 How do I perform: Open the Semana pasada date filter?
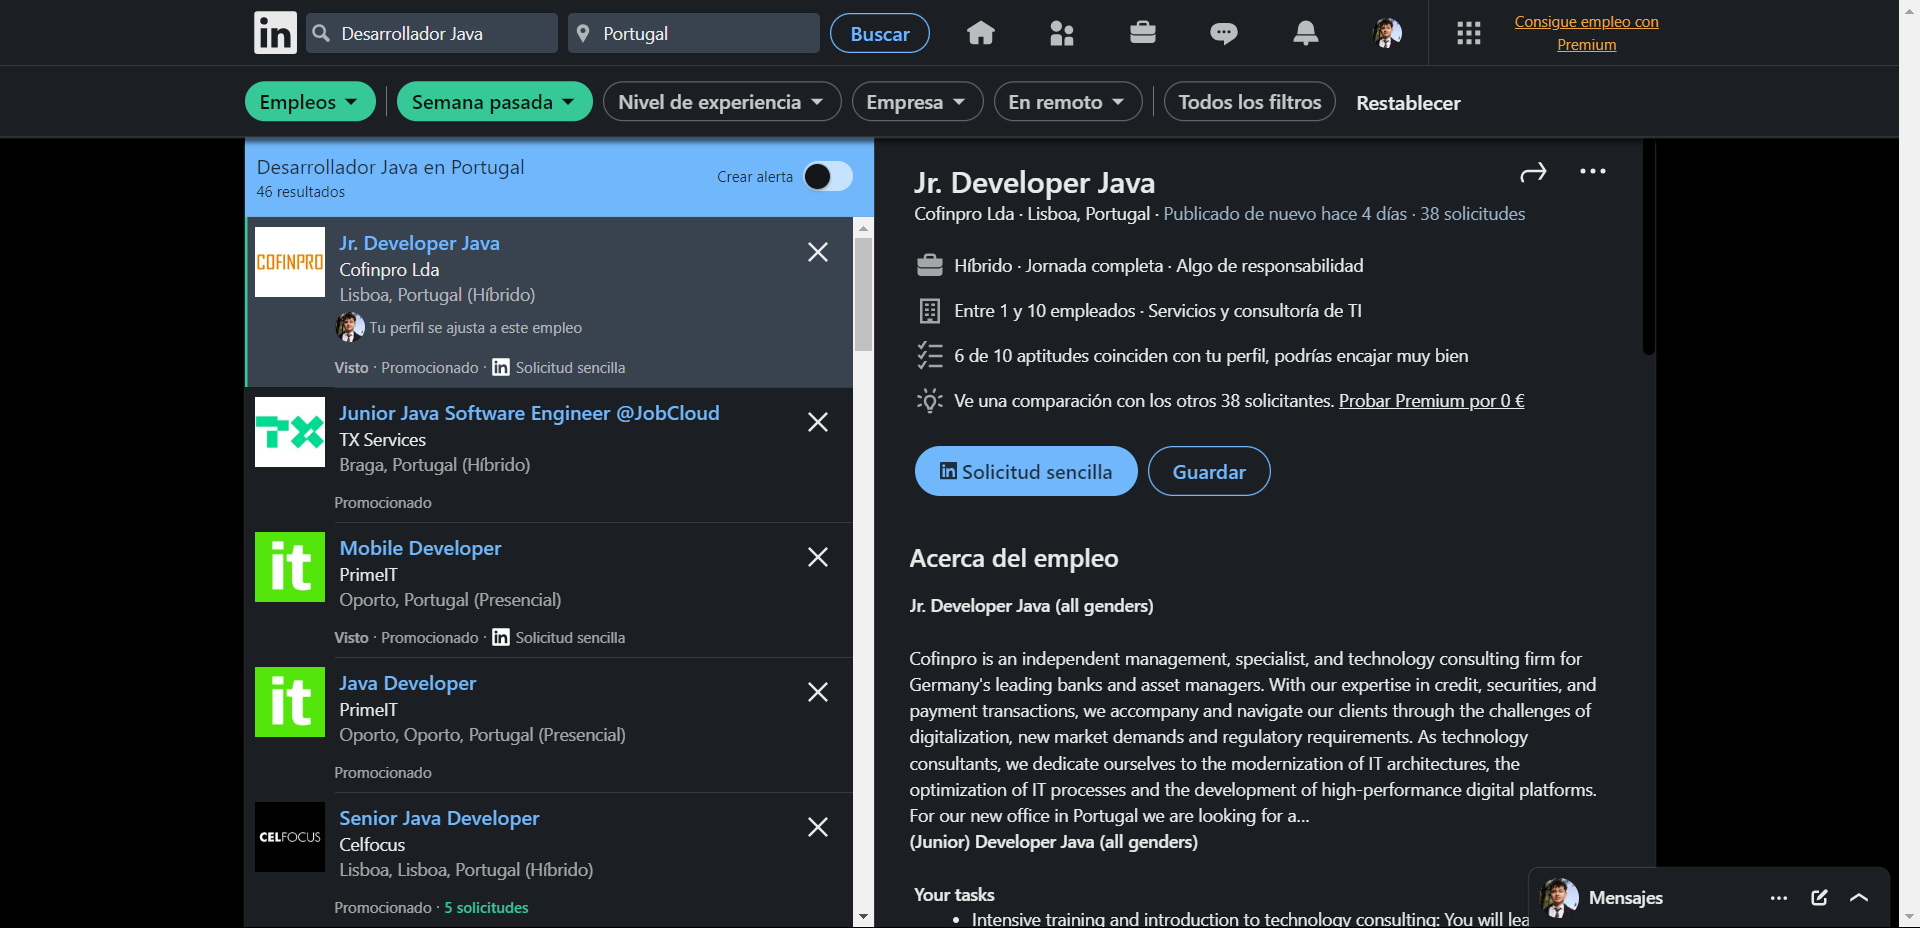(495, 101)
